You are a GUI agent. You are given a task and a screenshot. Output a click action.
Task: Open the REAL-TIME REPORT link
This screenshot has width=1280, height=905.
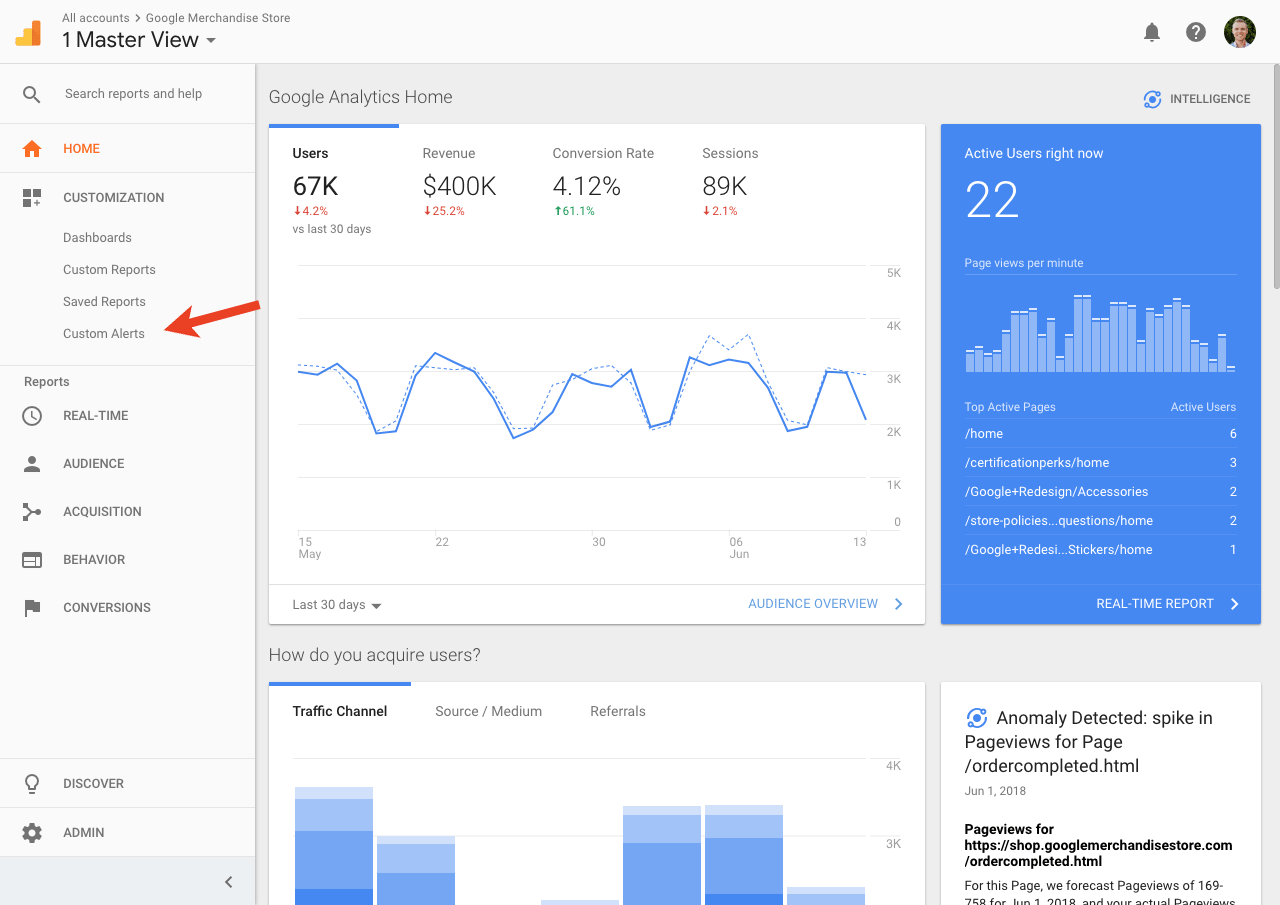point(1155,604)
